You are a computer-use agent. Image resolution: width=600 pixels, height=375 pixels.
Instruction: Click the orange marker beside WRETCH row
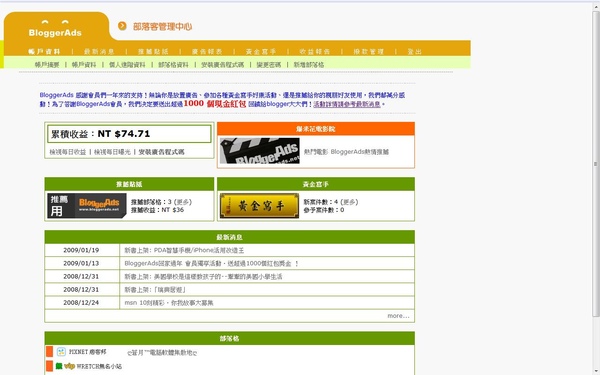[49, 366]
